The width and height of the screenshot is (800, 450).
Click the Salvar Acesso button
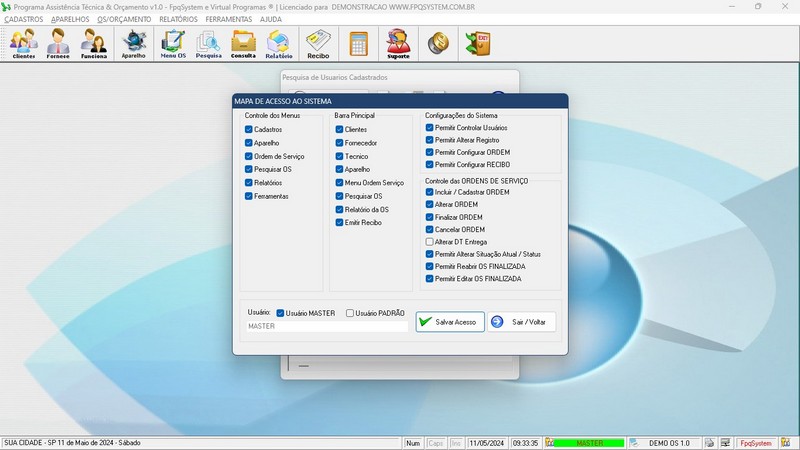(x=450, y=322)
